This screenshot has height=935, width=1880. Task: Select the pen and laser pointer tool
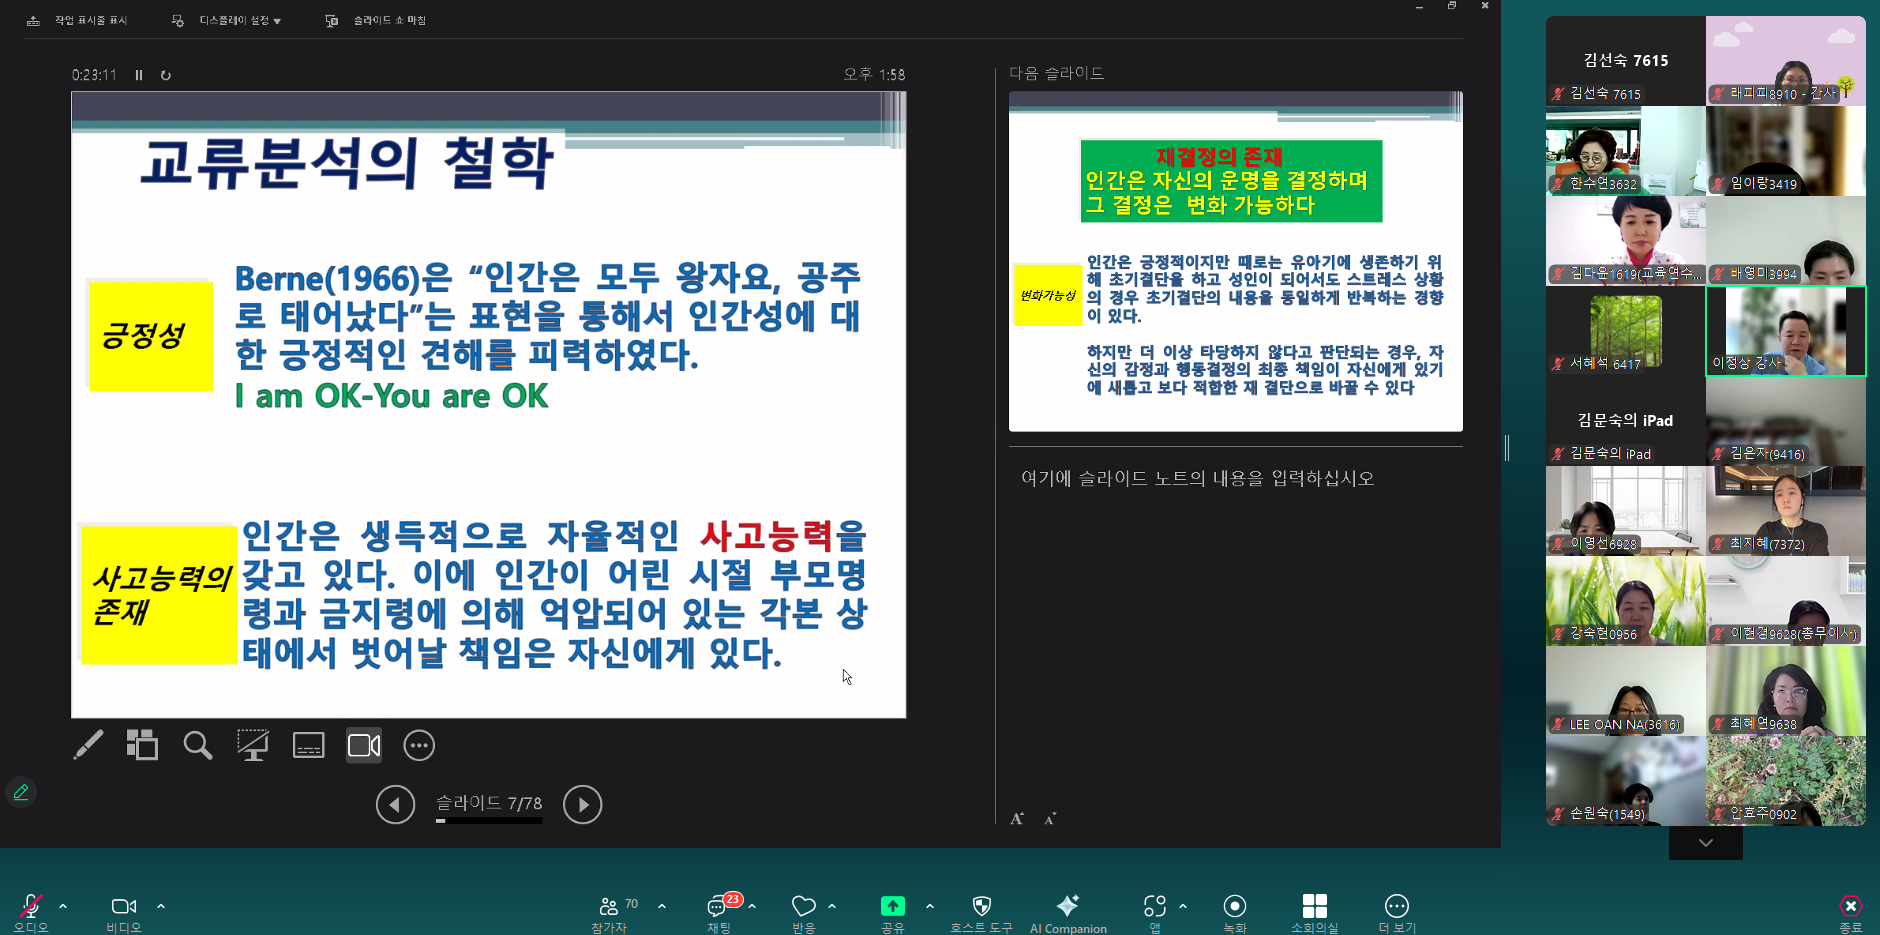[x=88, y=745]
